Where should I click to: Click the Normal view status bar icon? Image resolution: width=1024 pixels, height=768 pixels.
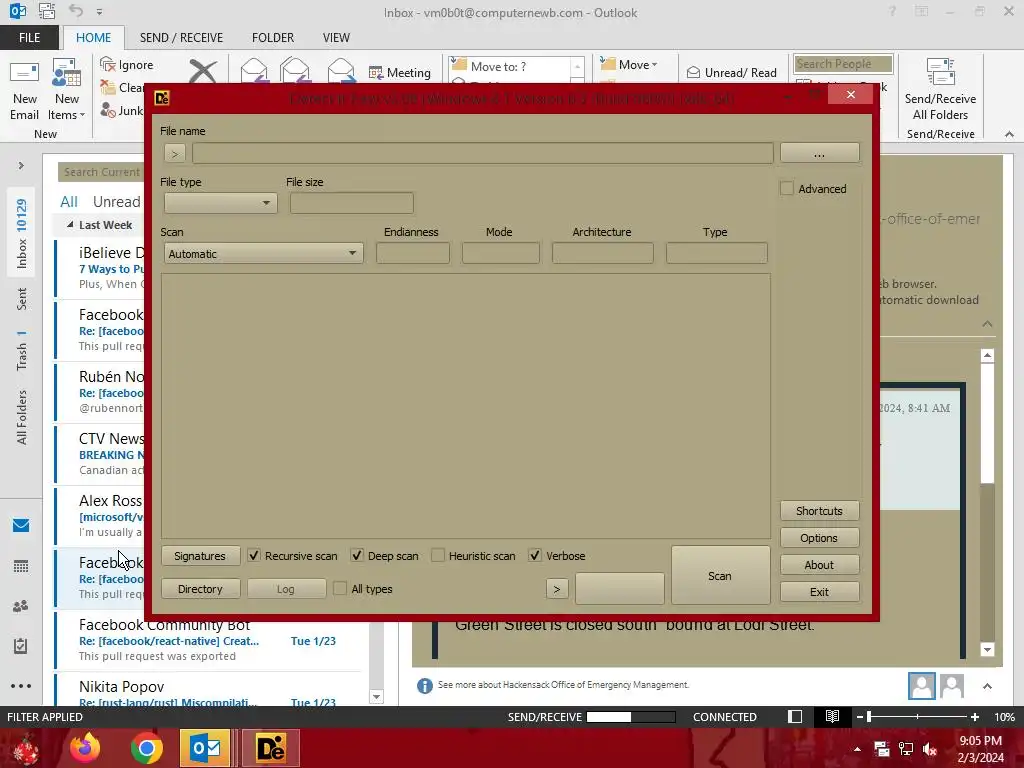[x=795, y=716]
